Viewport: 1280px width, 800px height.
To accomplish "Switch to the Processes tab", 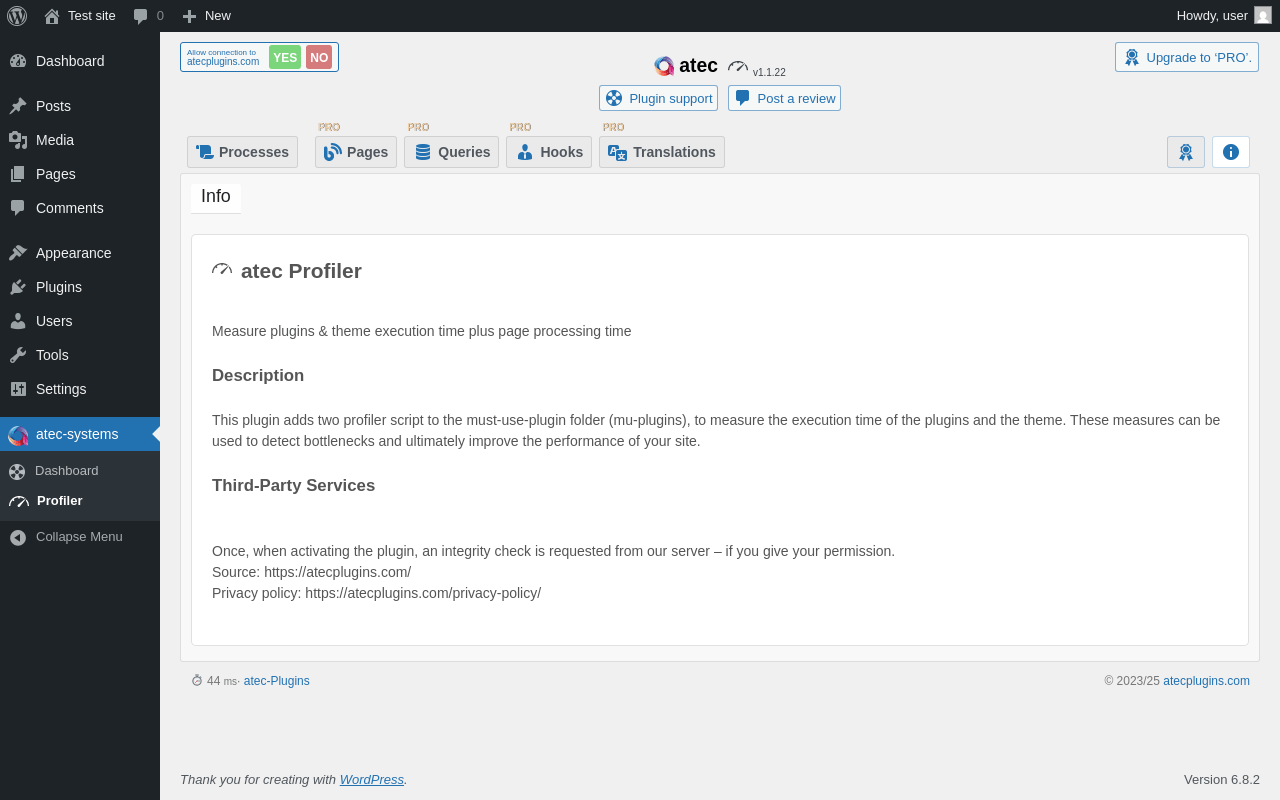I will point(242,152).
